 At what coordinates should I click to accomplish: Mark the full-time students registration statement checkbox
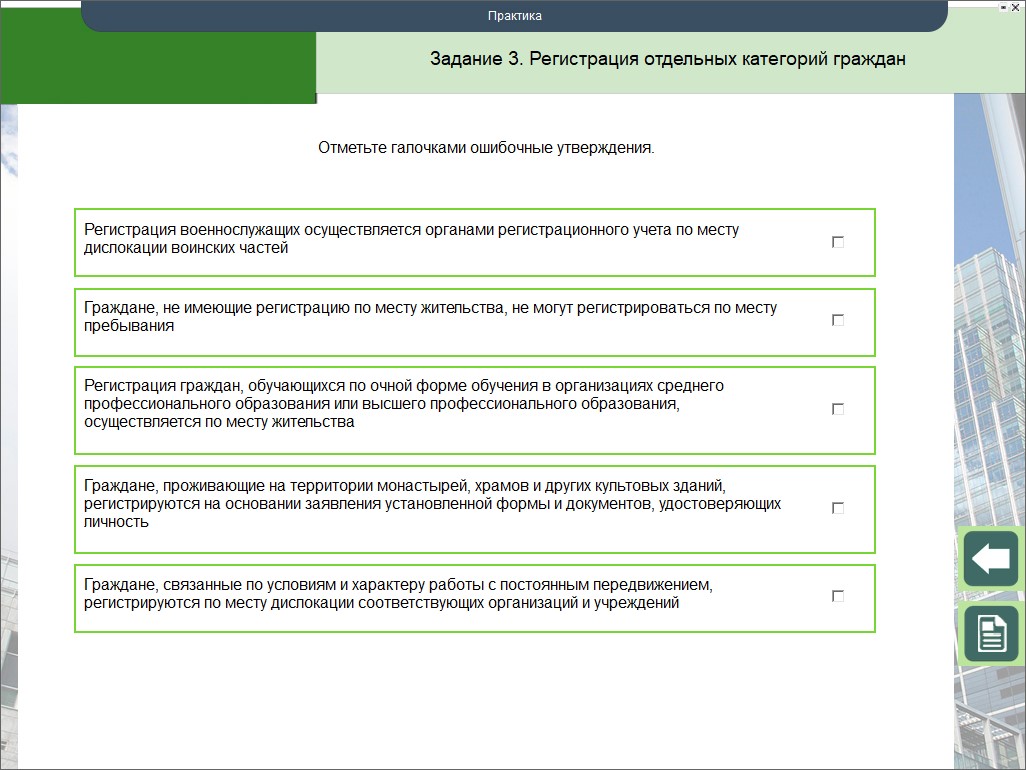pyautogui.click(x=838, y=409)
